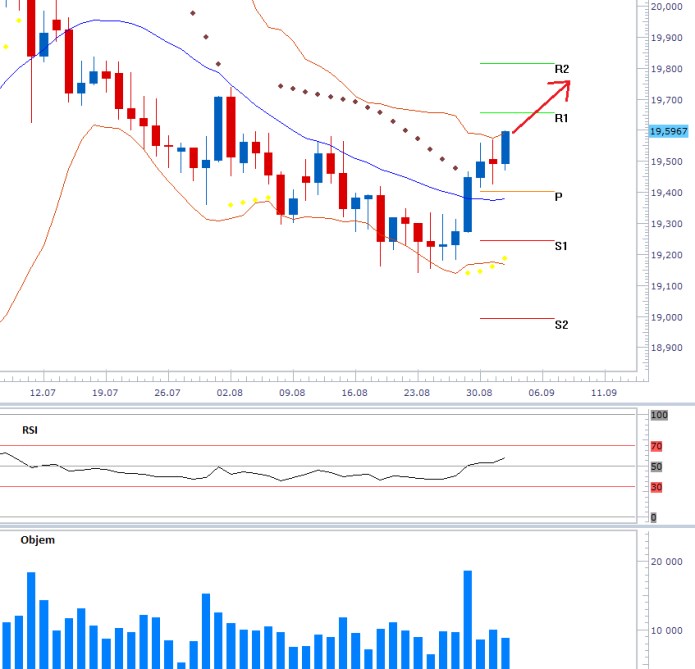This screenshot has height=669, width=695.
Task: Click the 26.07 date label
Action: 167,393
